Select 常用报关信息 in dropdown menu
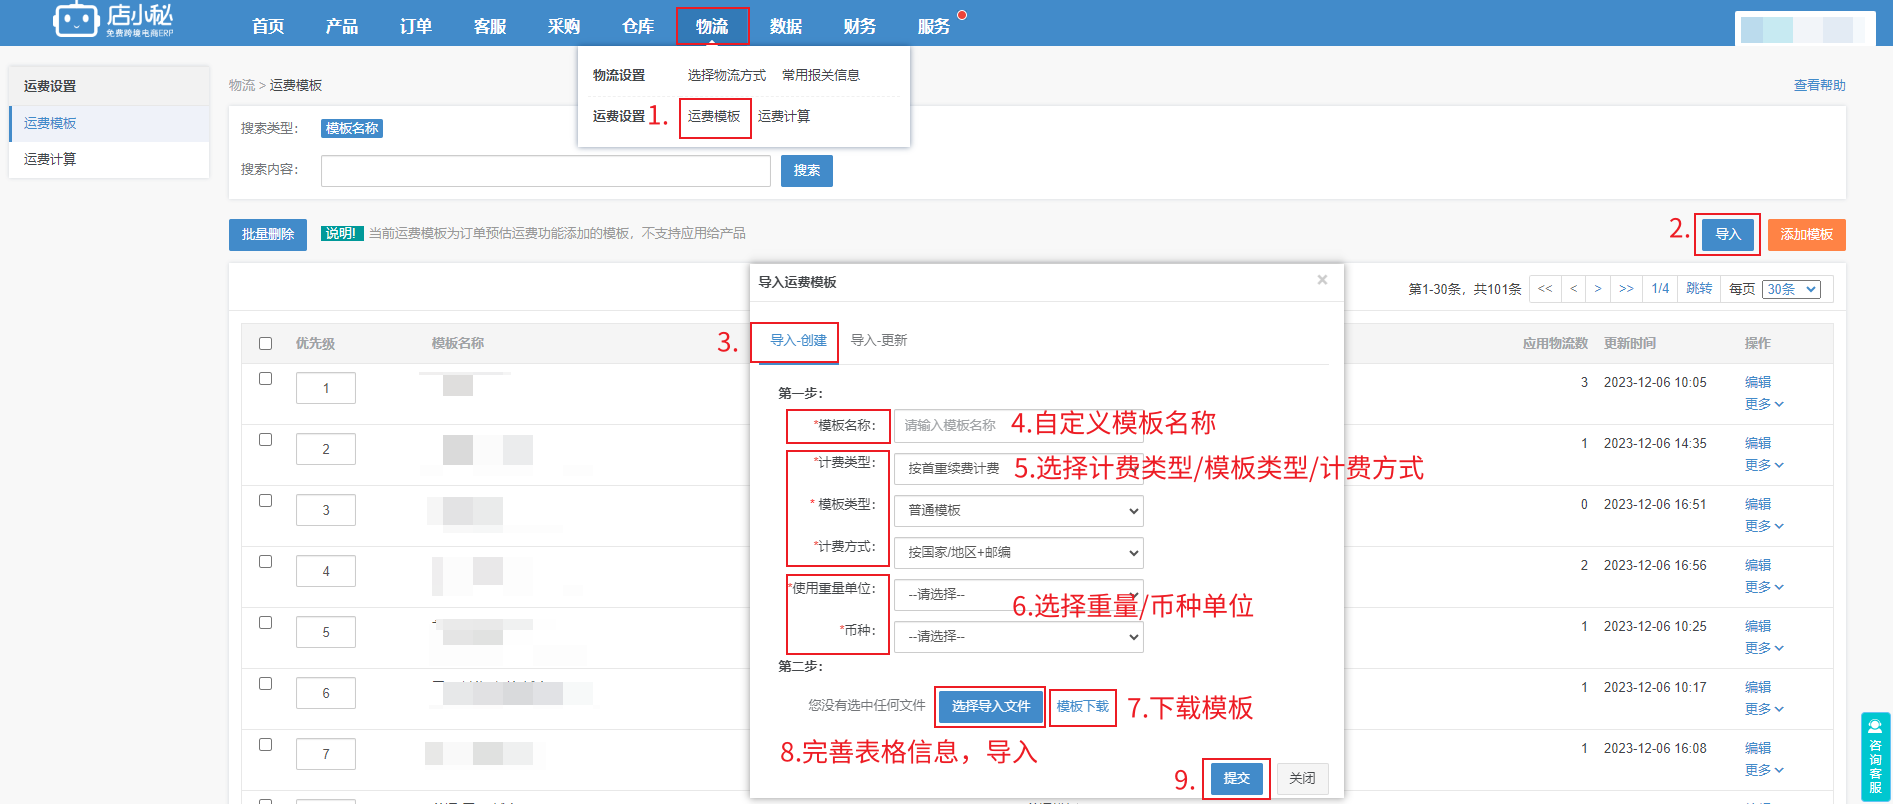The width and height of the screenshot is (1893, 804). [x=821, y=76]
